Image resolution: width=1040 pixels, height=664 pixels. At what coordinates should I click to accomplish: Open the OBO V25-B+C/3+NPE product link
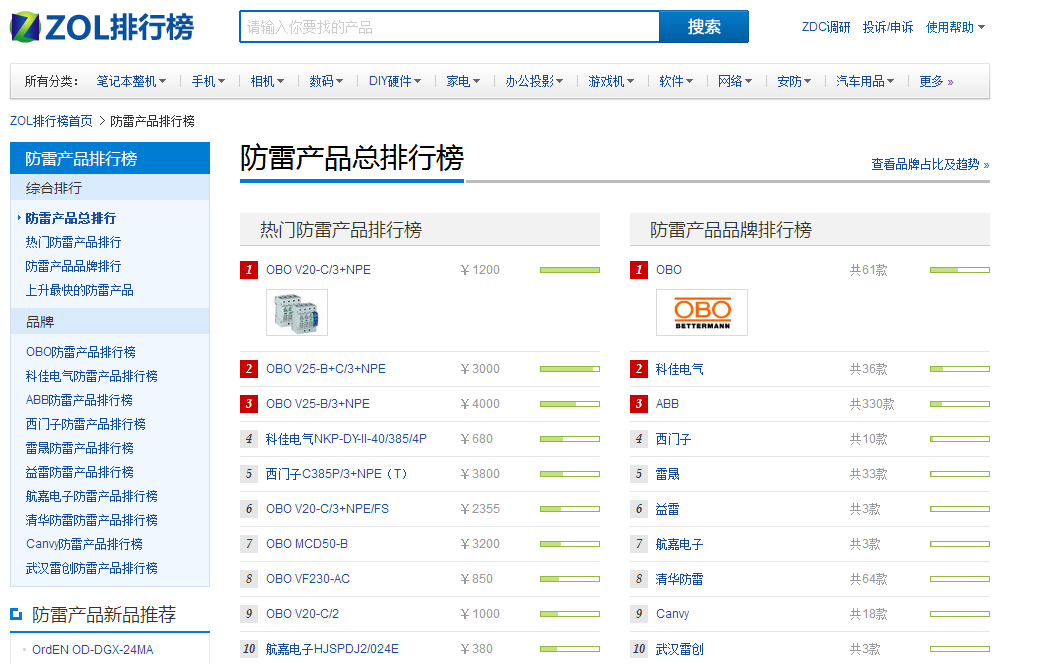pos(326,369)
